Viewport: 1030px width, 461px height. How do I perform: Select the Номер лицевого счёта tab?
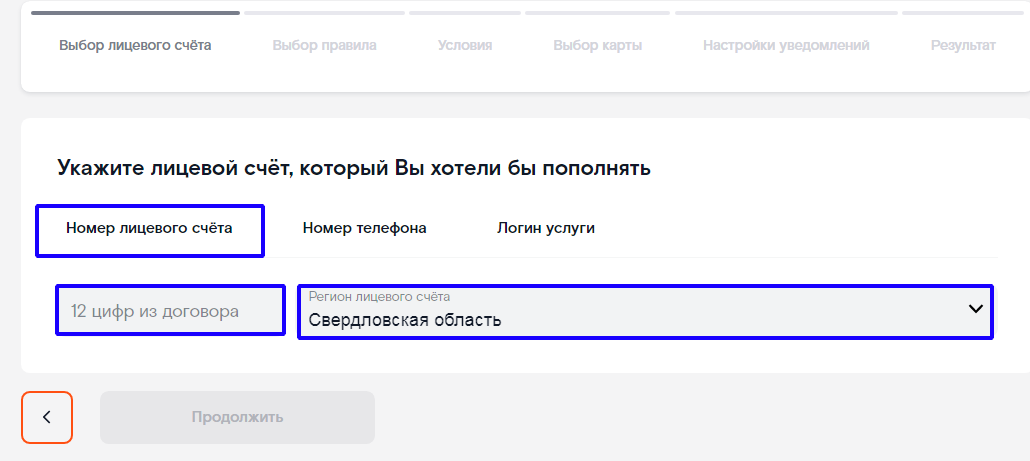coord(149,230)
